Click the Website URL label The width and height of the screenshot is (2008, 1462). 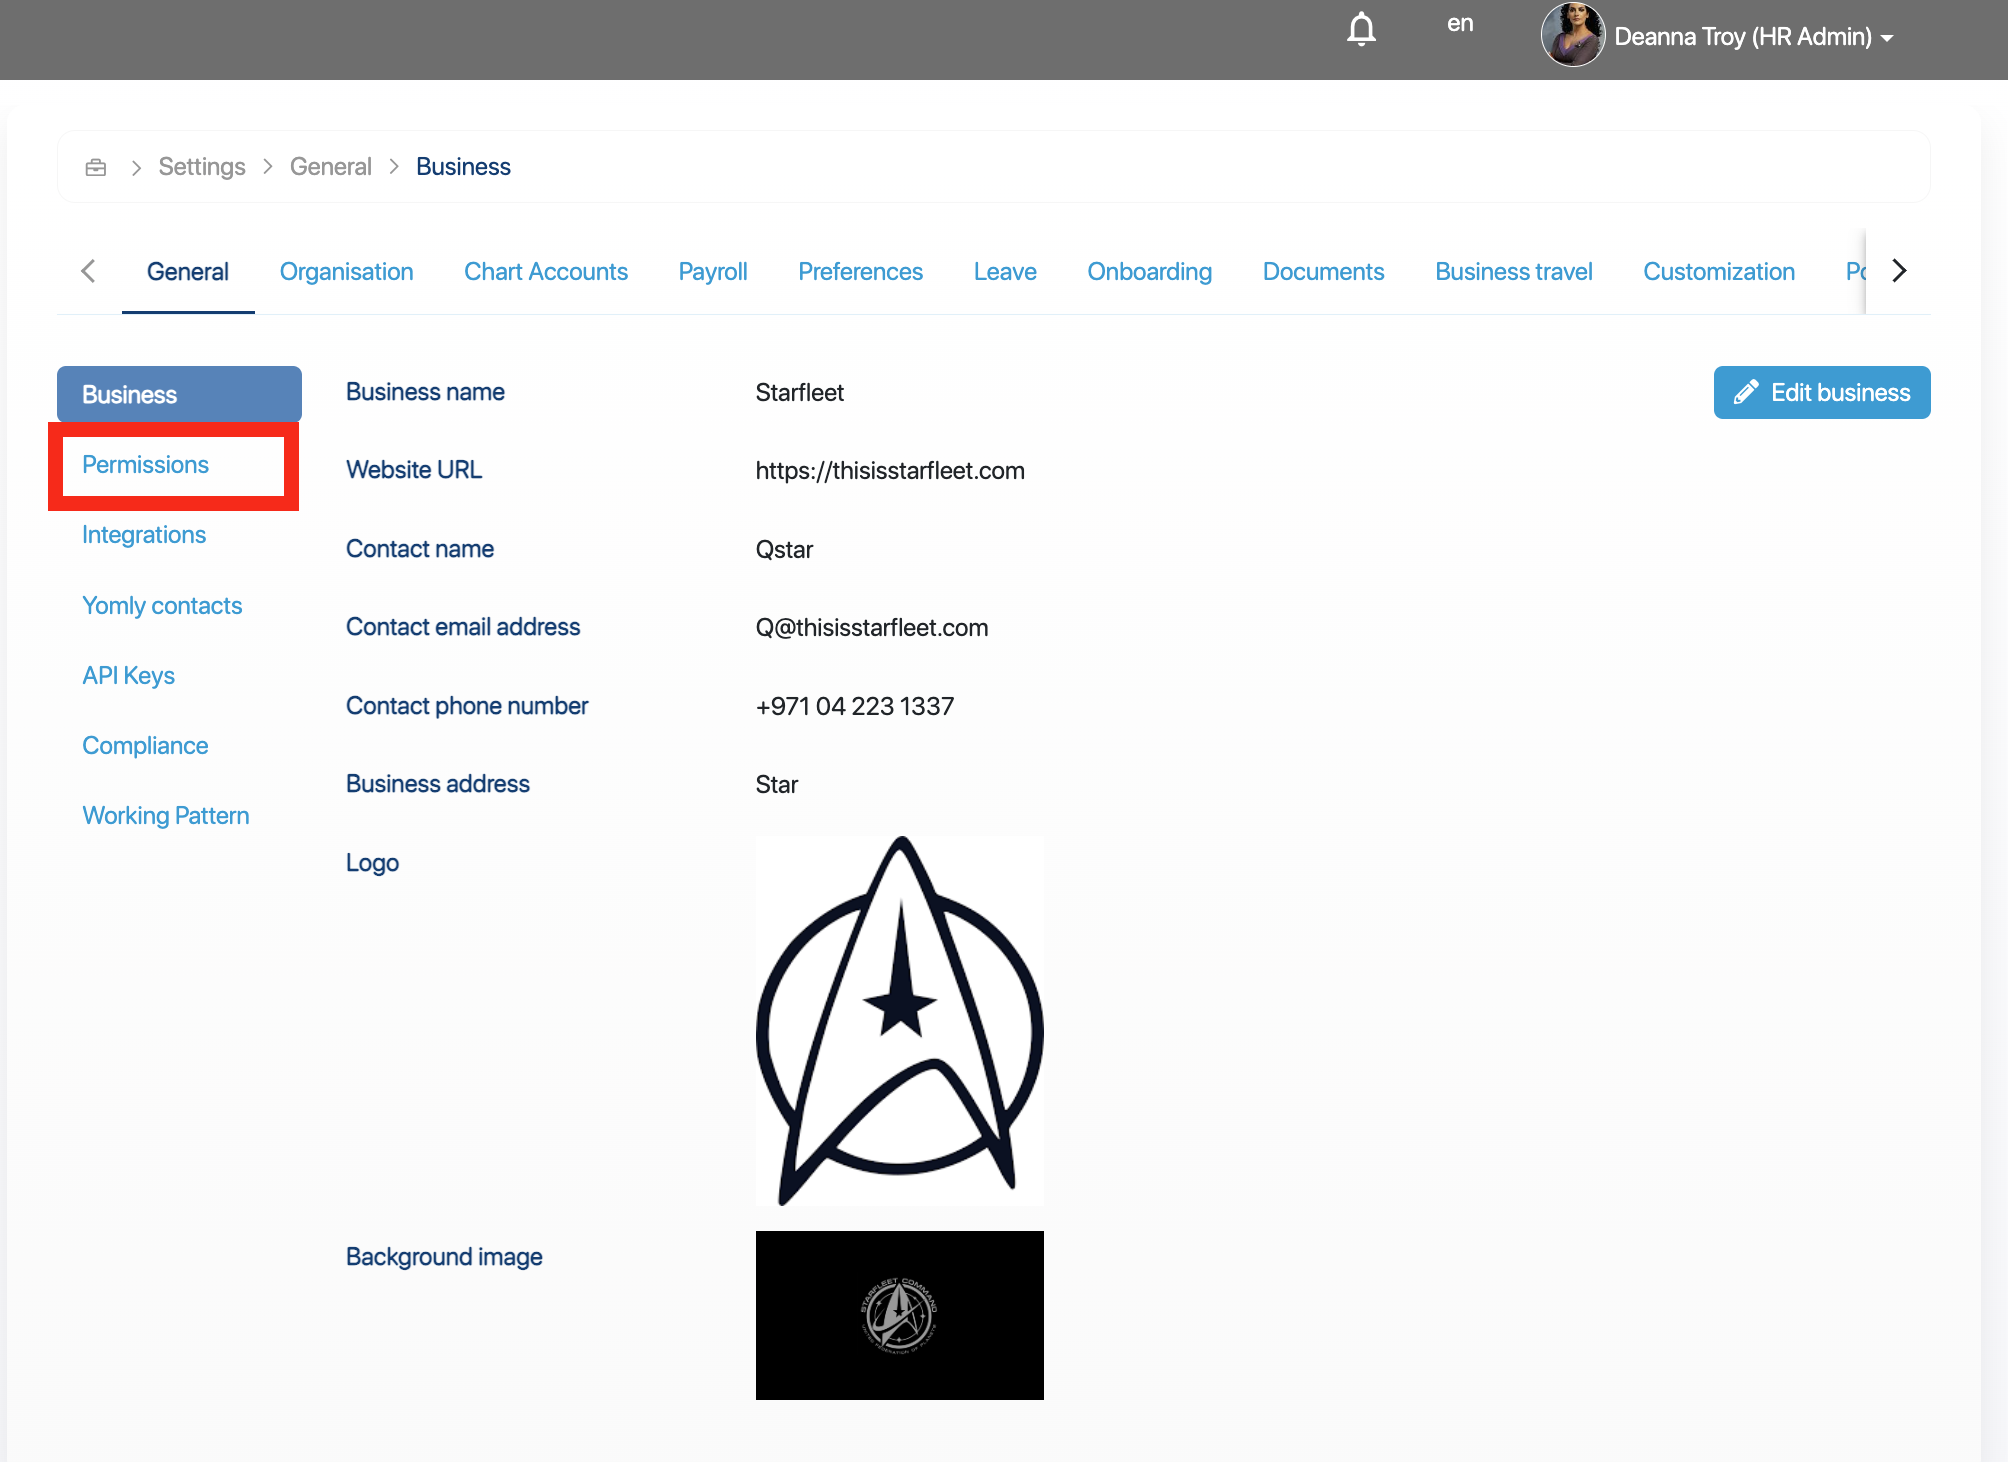coord(414,470)
